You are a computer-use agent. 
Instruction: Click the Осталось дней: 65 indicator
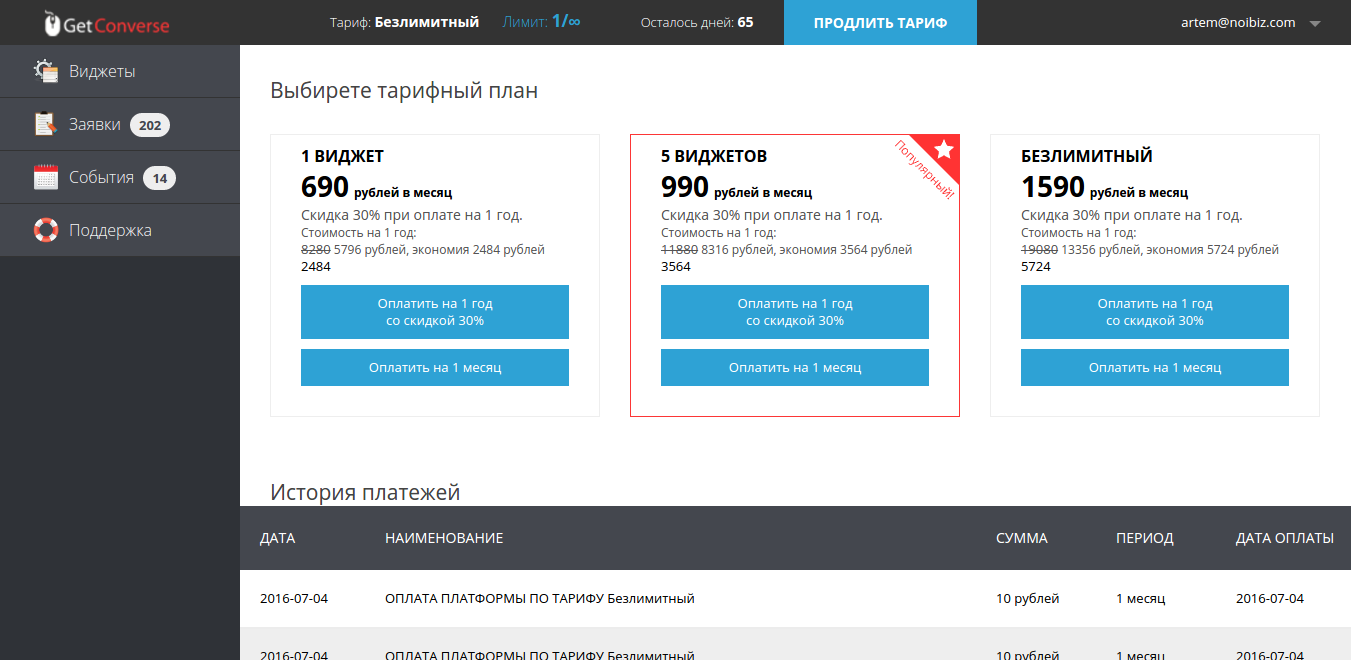pos(697,22)
